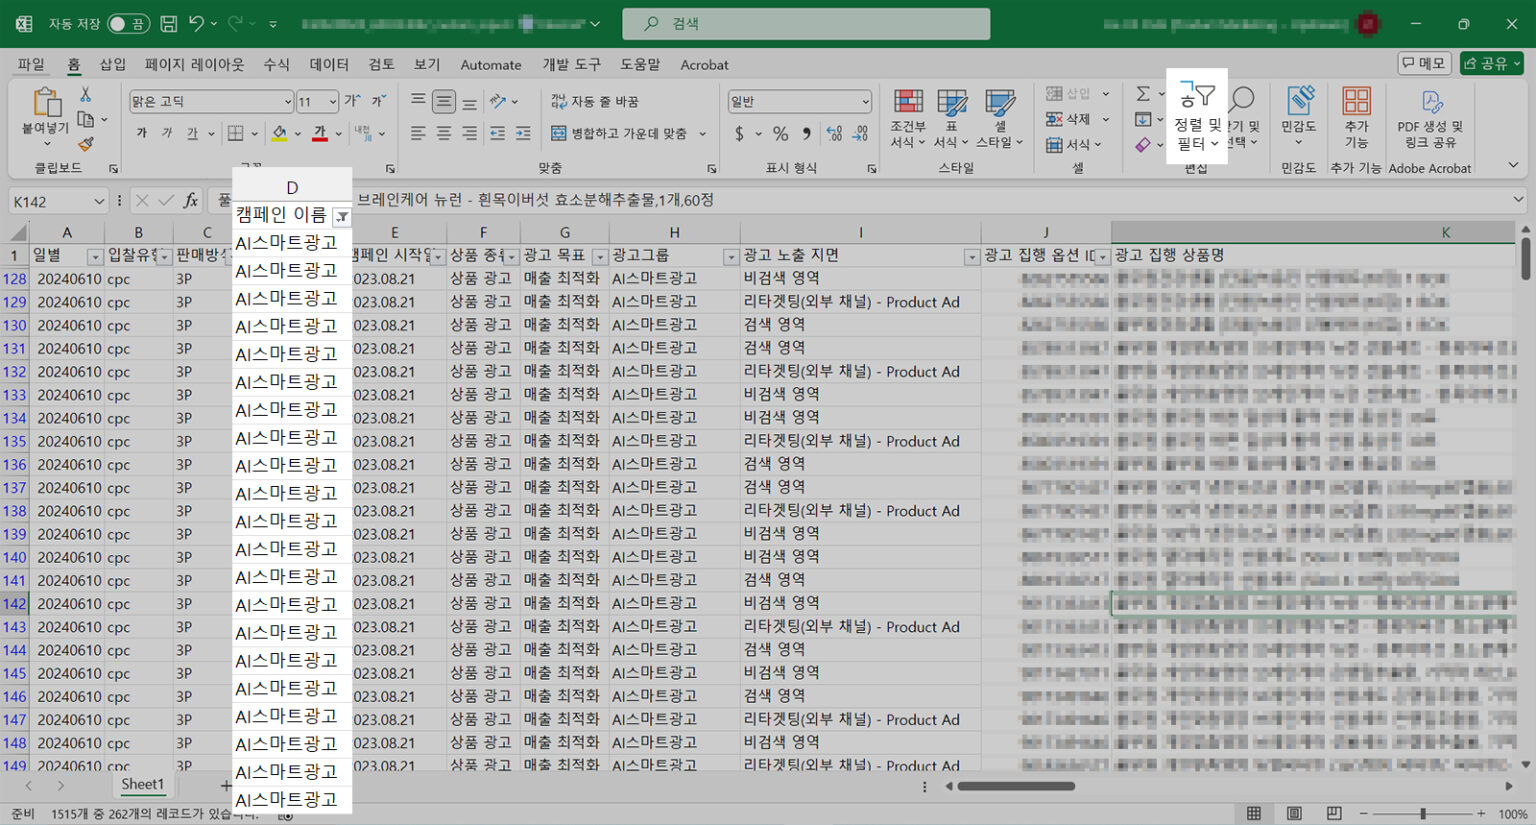The height and width of the screenshot is (825, 1536).
Task: Click the decrease decimal icon
Action: pyautogui.click(x=860, y=133)
